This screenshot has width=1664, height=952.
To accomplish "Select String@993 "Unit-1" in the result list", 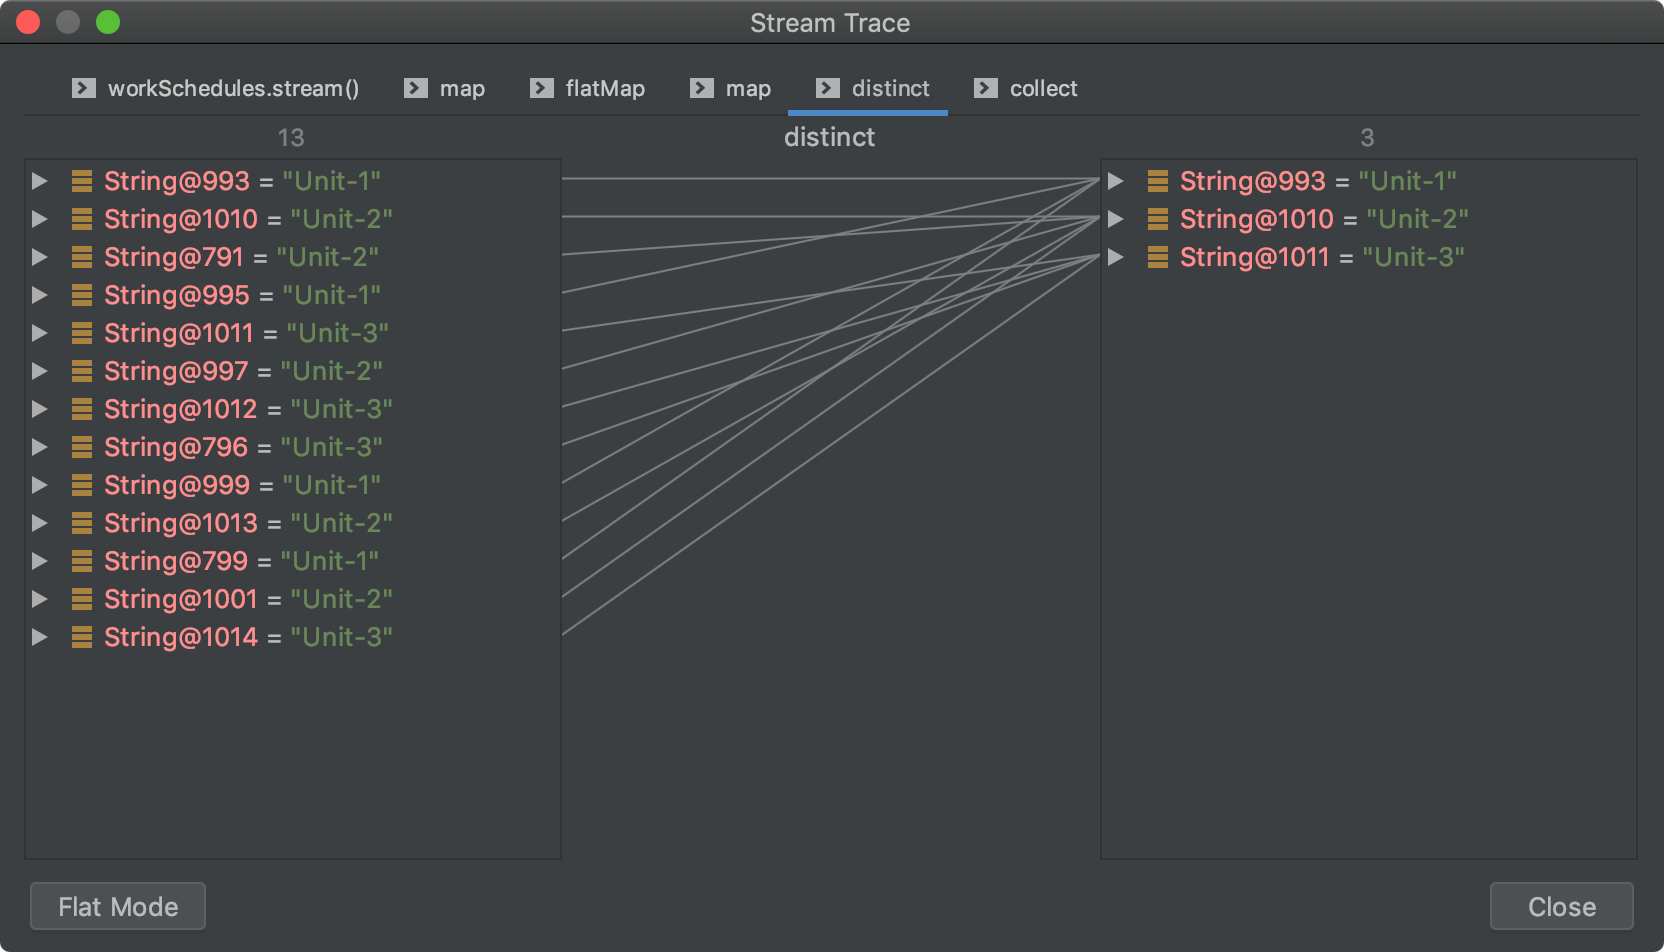I will coord(1317,181).
